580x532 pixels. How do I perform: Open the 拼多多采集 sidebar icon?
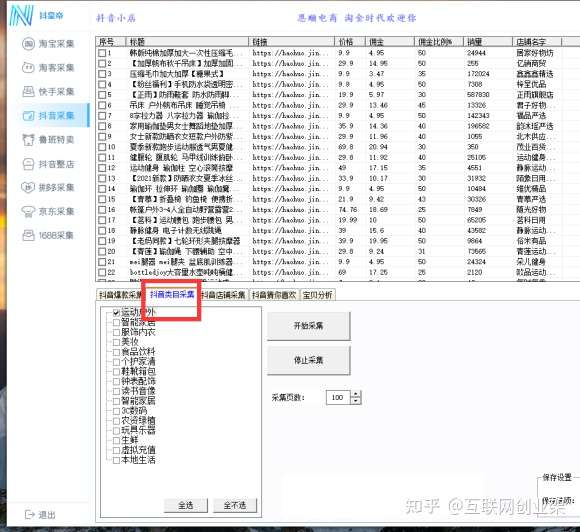[x=28, y=187]
